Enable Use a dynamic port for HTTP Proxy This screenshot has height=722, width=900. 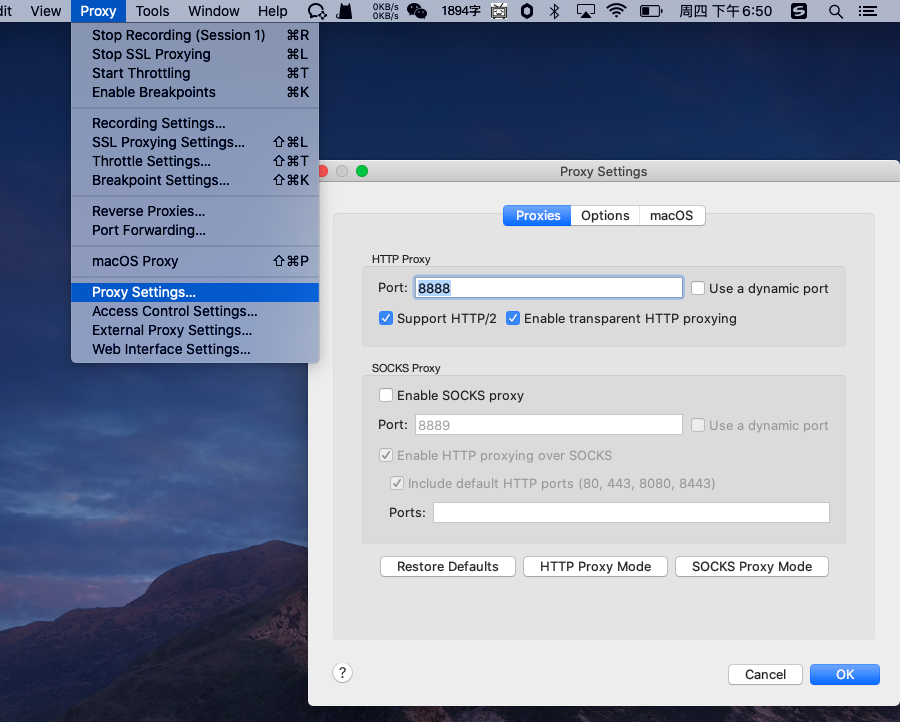(698, 288)
